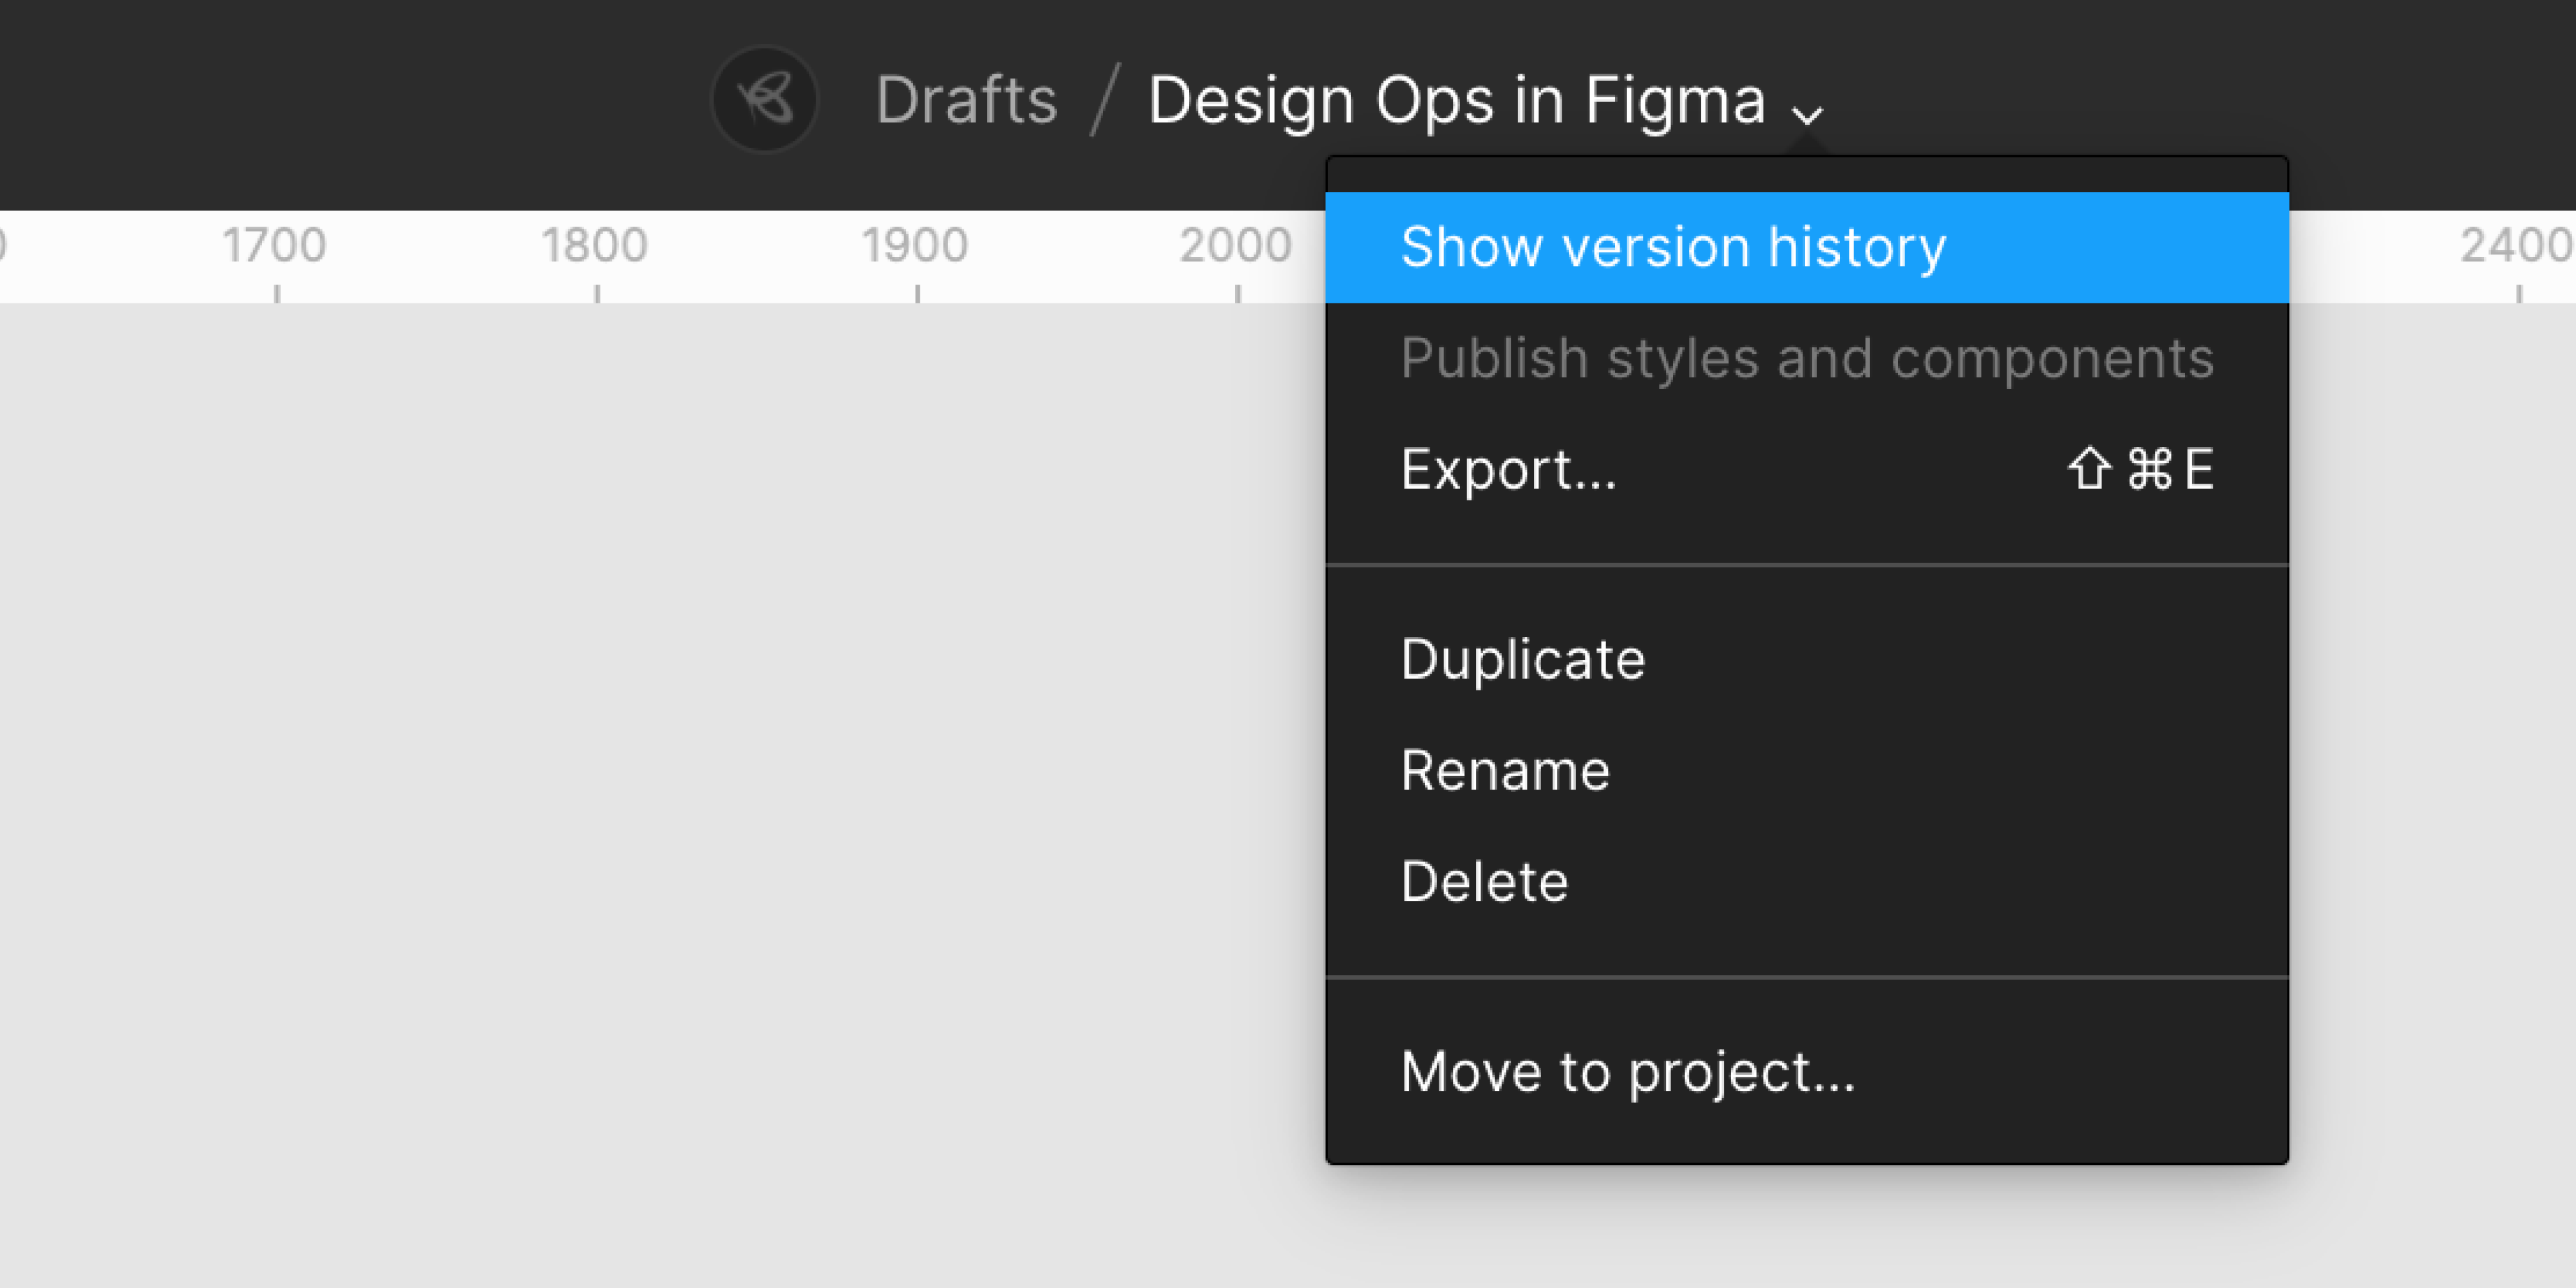Select Rename in the dropdown menu

click(x=1505, y=770)
